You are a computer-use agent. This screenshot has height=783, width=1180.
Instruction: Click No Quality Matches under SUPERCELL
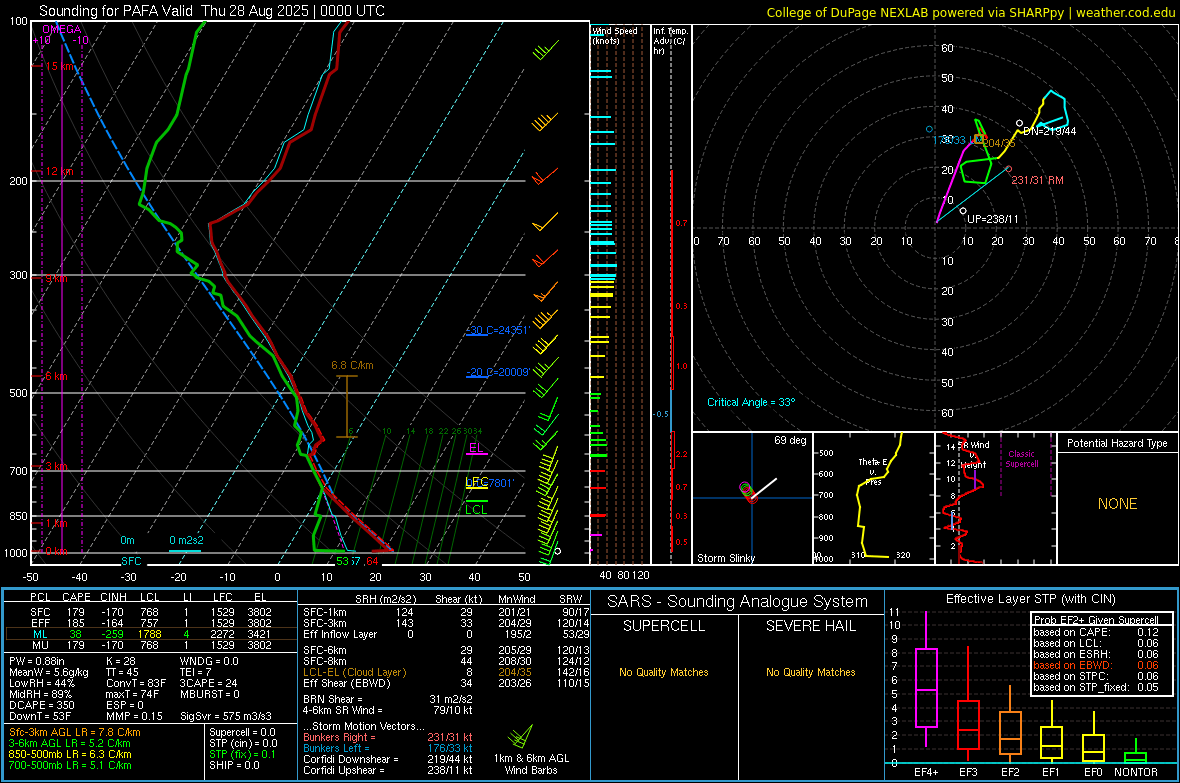(x=664, y=672)
